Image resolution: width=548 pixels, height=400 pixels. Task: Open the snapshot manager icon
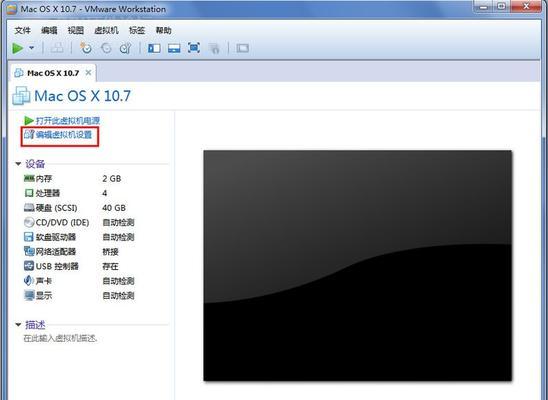pos(125,48)
